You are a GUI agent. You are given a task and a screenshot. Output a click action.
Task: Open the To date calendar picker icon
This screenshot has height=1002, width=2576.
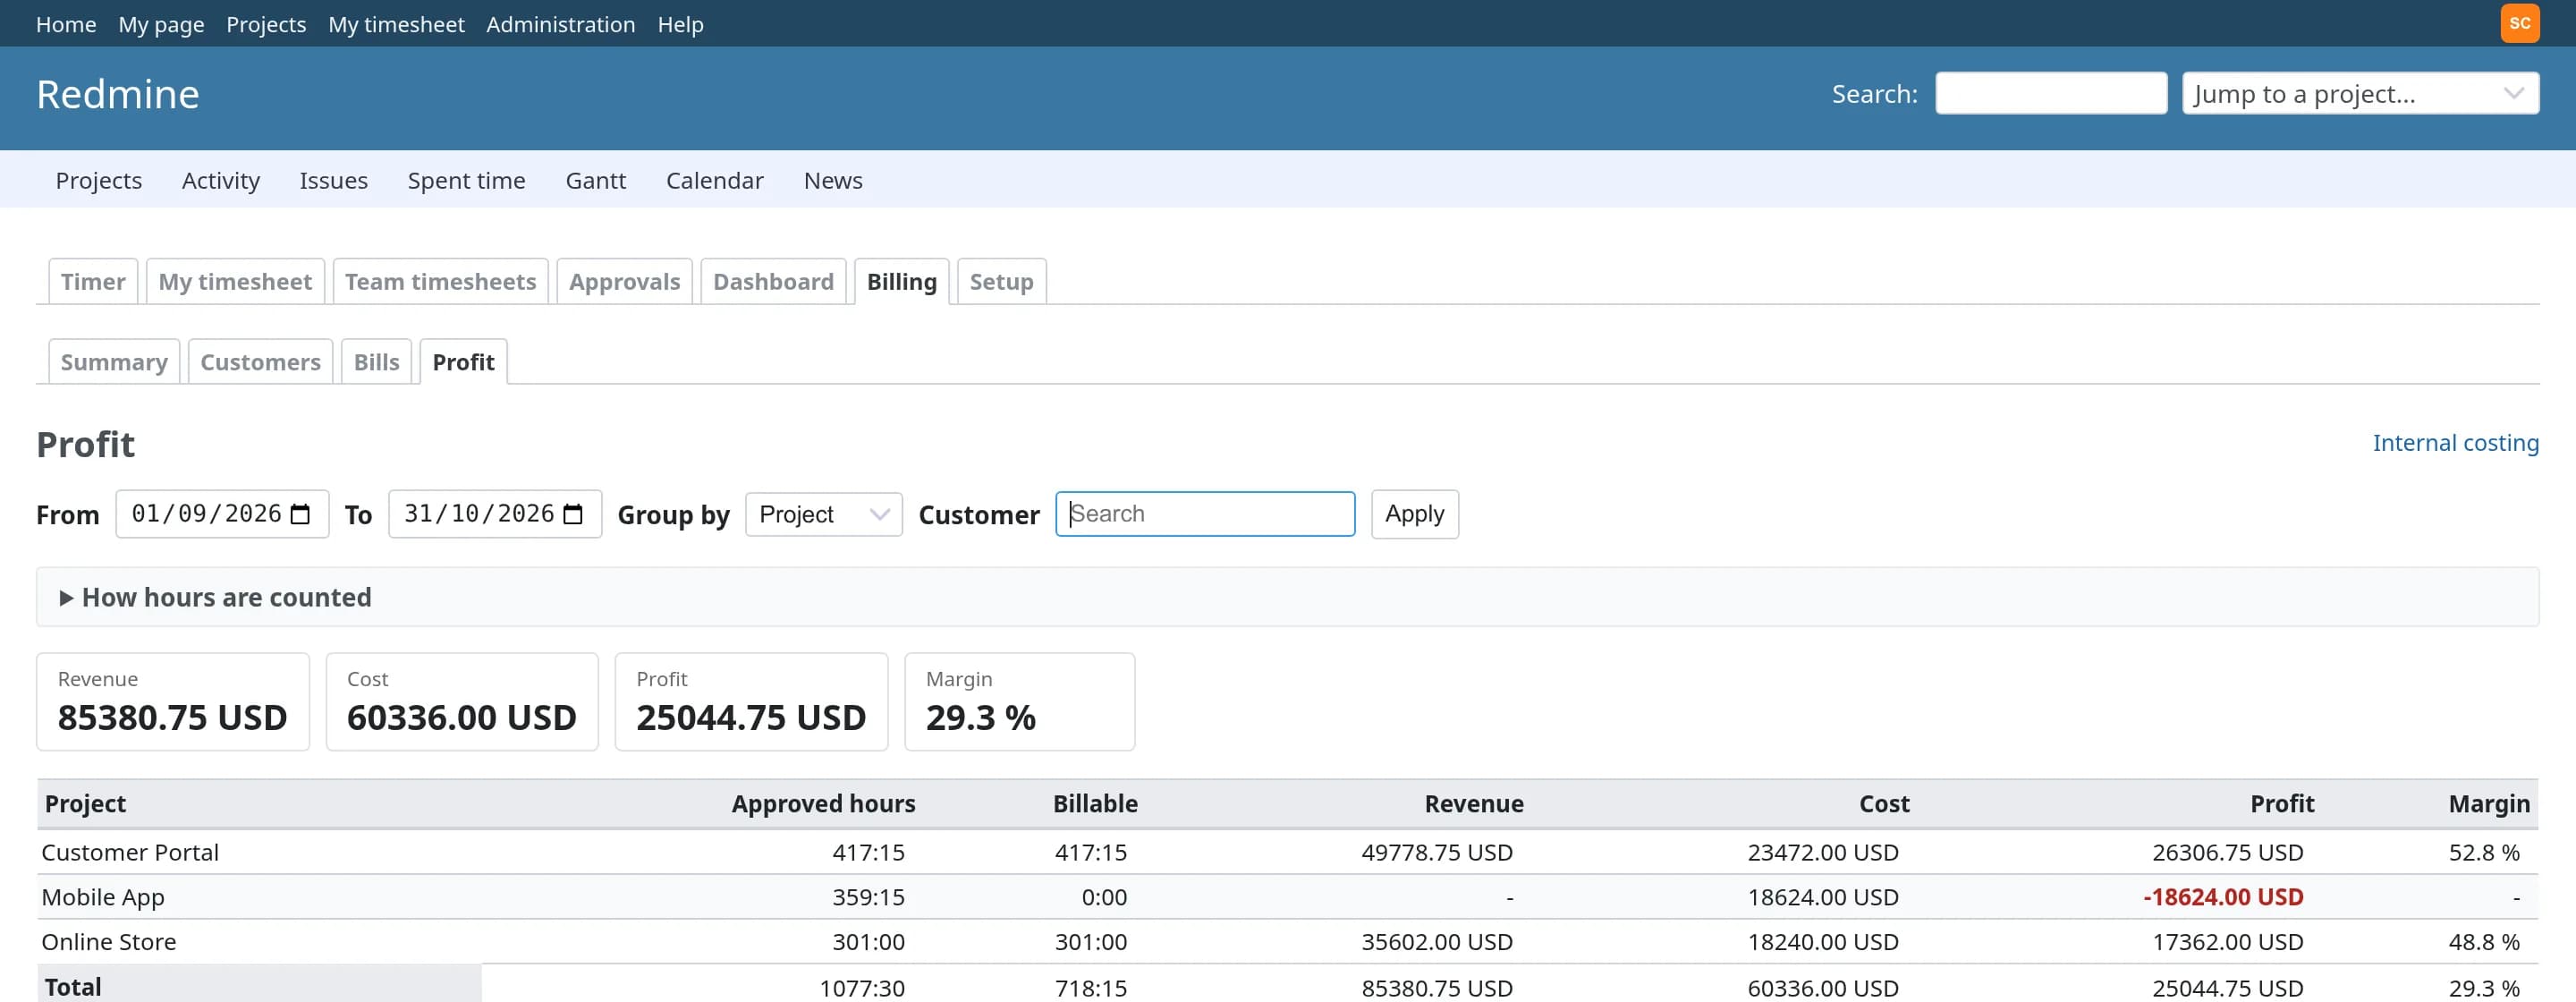click(x=573, y=514)
